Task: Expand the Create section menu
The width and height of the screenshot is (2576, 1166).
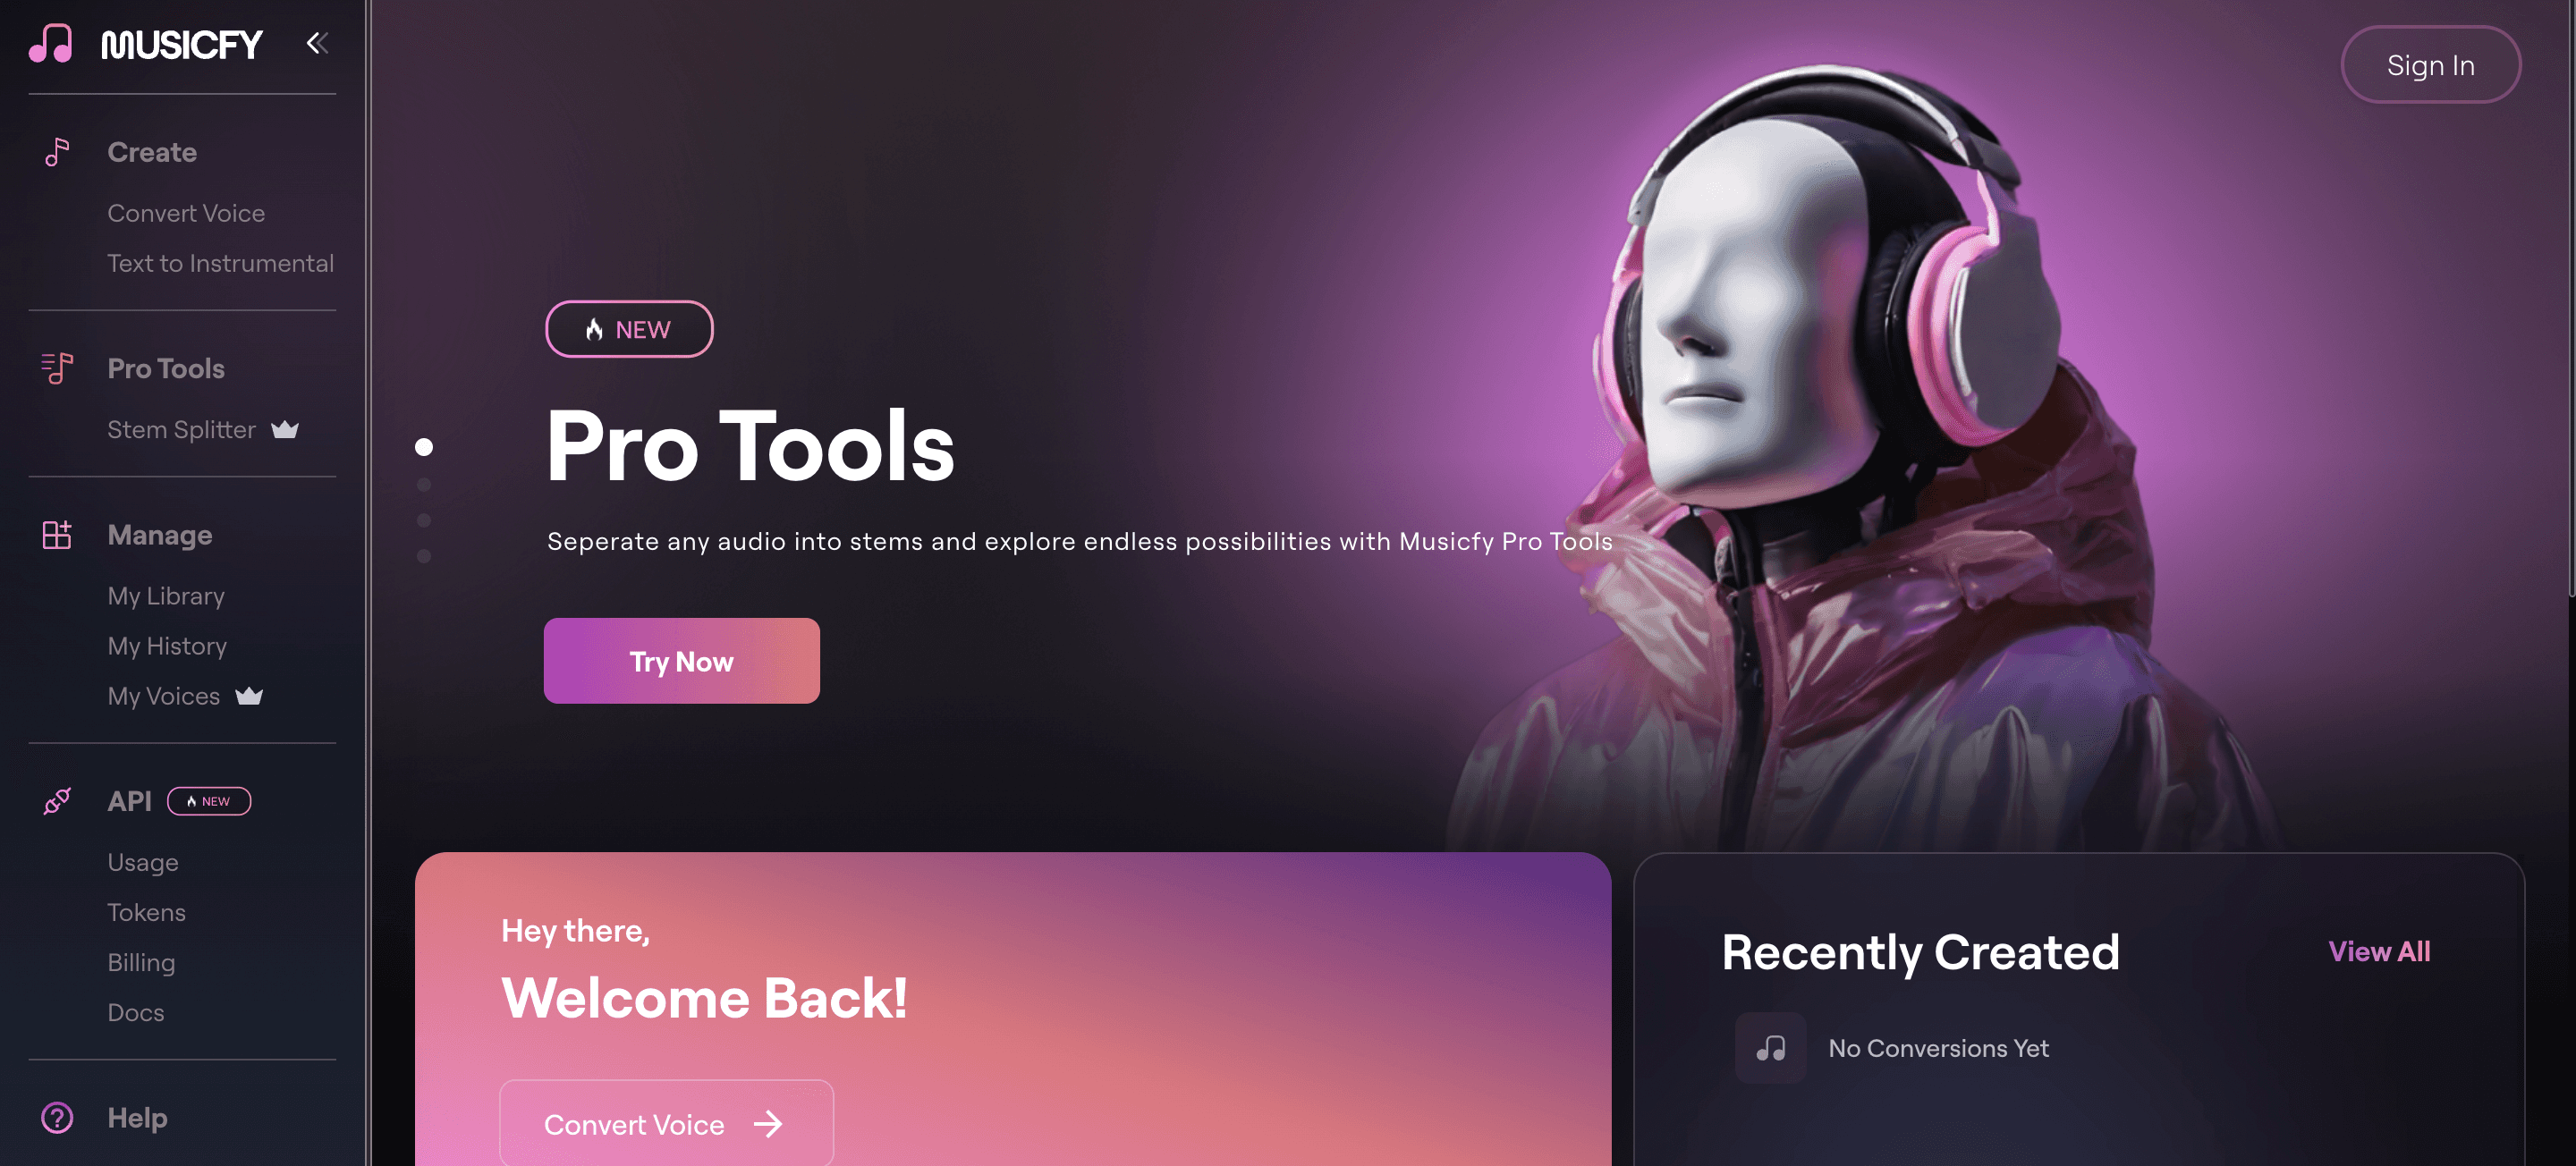Action: point(151,149)
